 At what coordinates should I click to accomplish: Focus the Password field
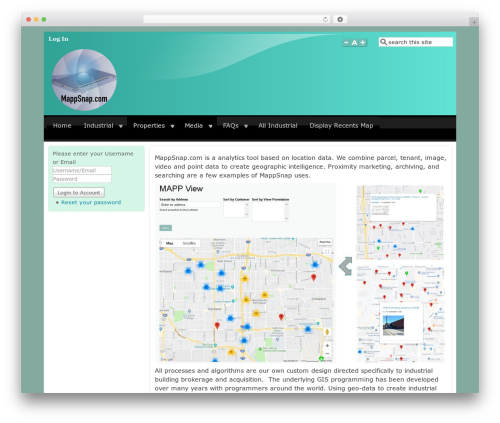coord(82,179)
